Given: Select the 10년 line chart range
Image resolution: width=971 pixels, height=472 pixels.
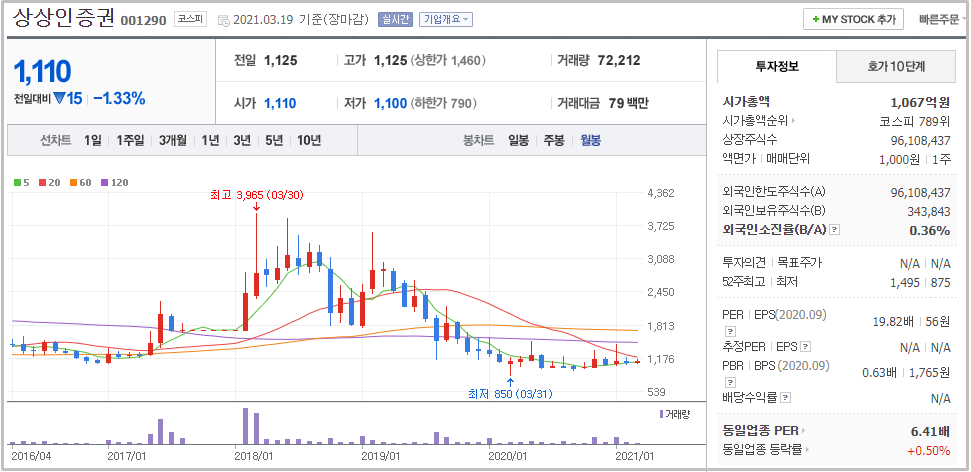Looking at the screenshot, I should click(x=308, y=141).
